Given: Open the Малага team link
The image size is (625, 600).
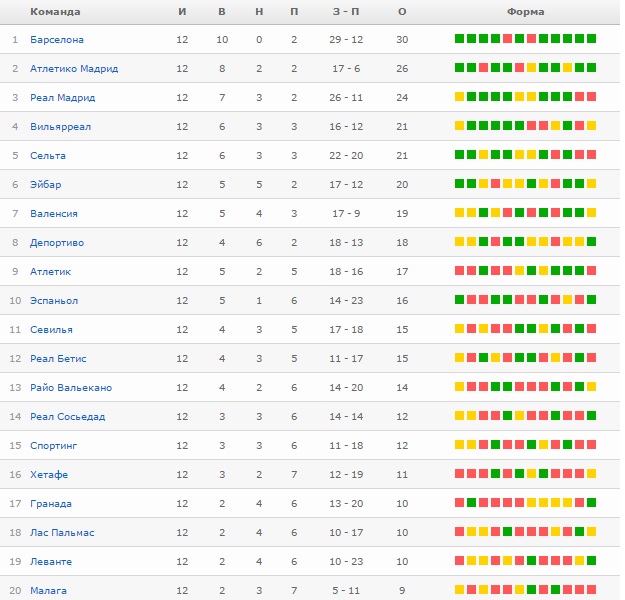Looking at the screenshot, I should click(x=49, y=591).
